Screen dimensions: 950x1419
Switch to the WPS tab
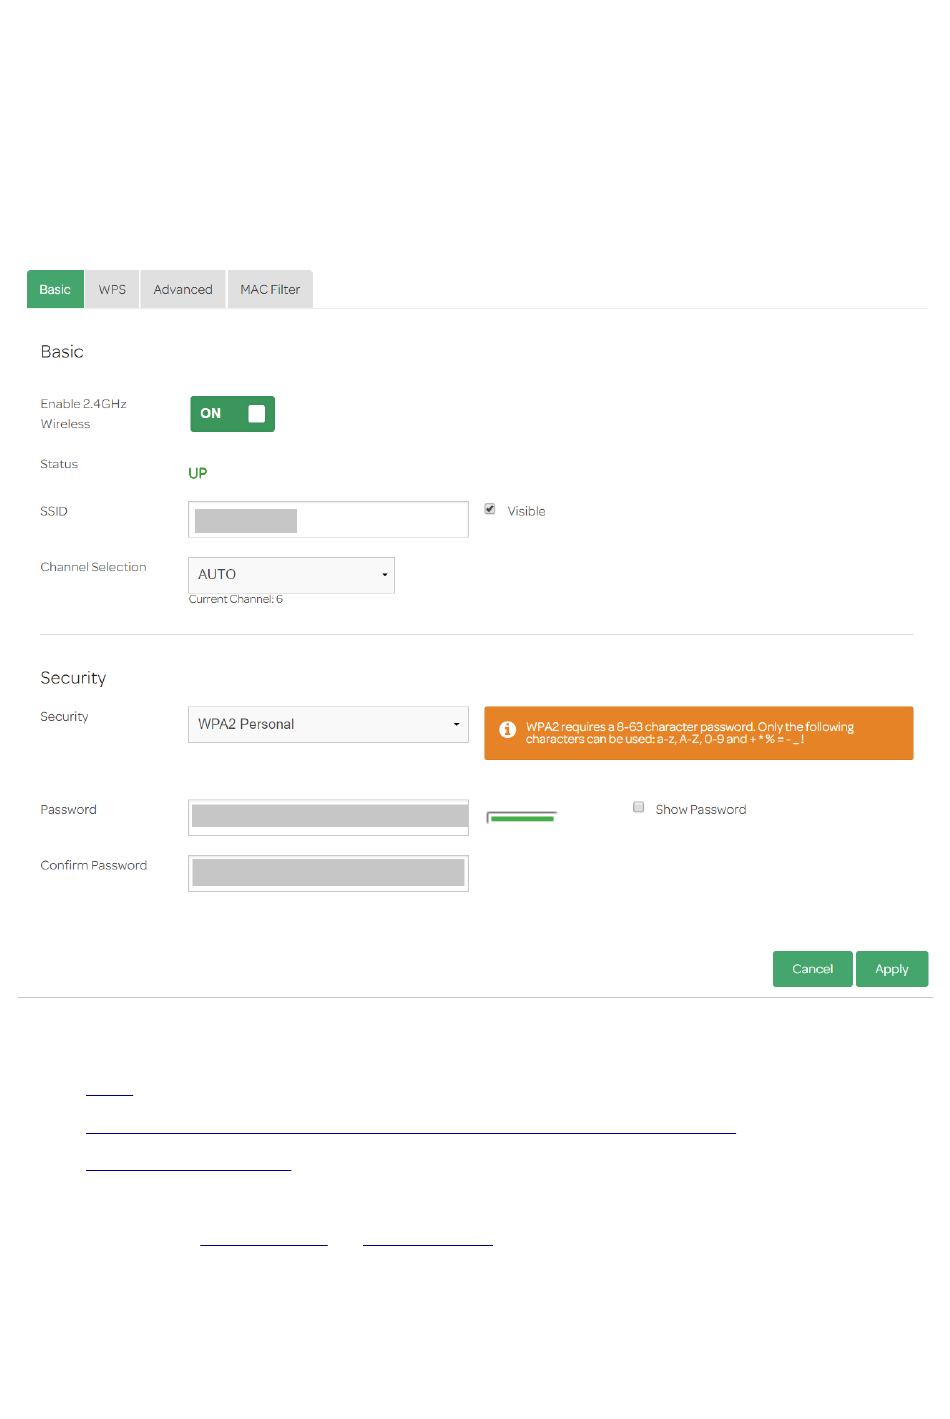[x=112, y=289]
